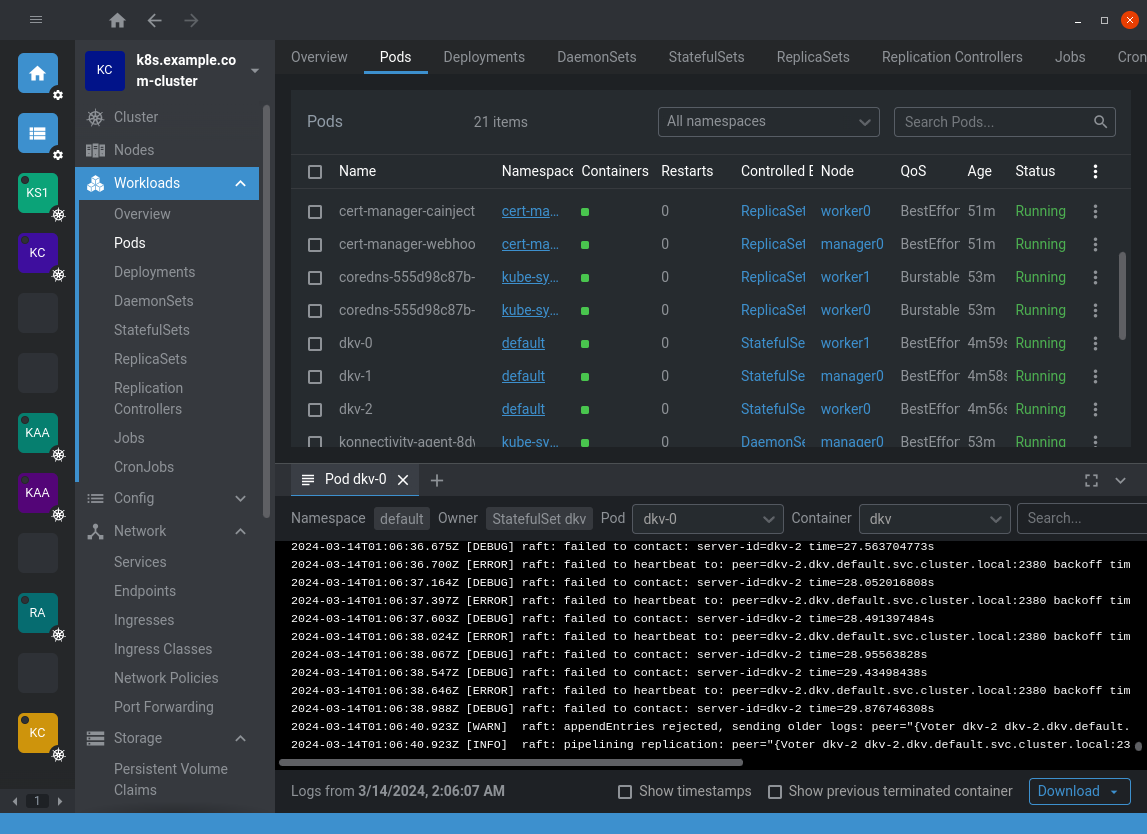Image resolution: width=1147 pixels, height=834 pixels.
Task: Focus the log Search input field
Action: [x=1082, y=519]
